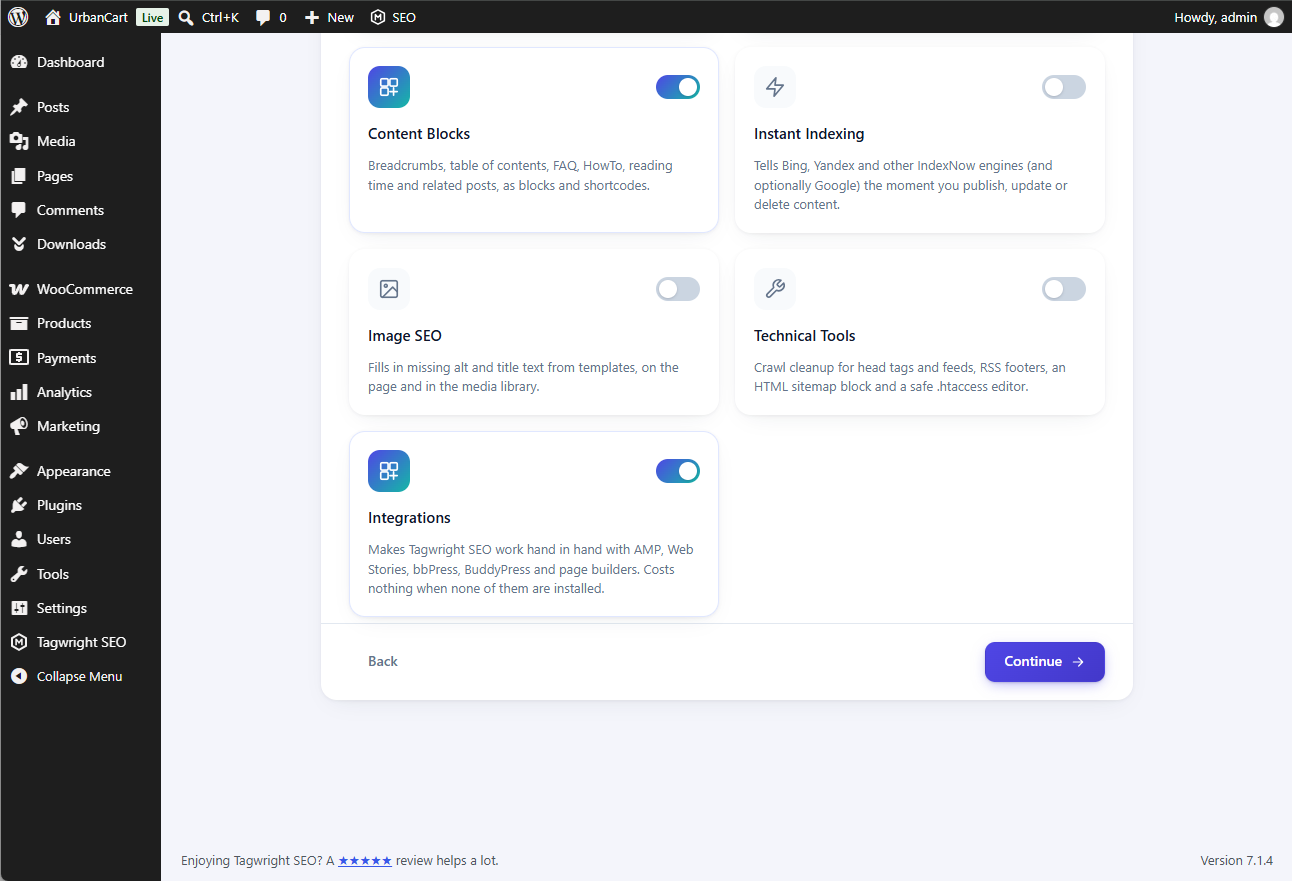Viewport: 1292px width, 881px height.
Task: Open Posts menu in sidebar
Action: [x=80, y=107]
